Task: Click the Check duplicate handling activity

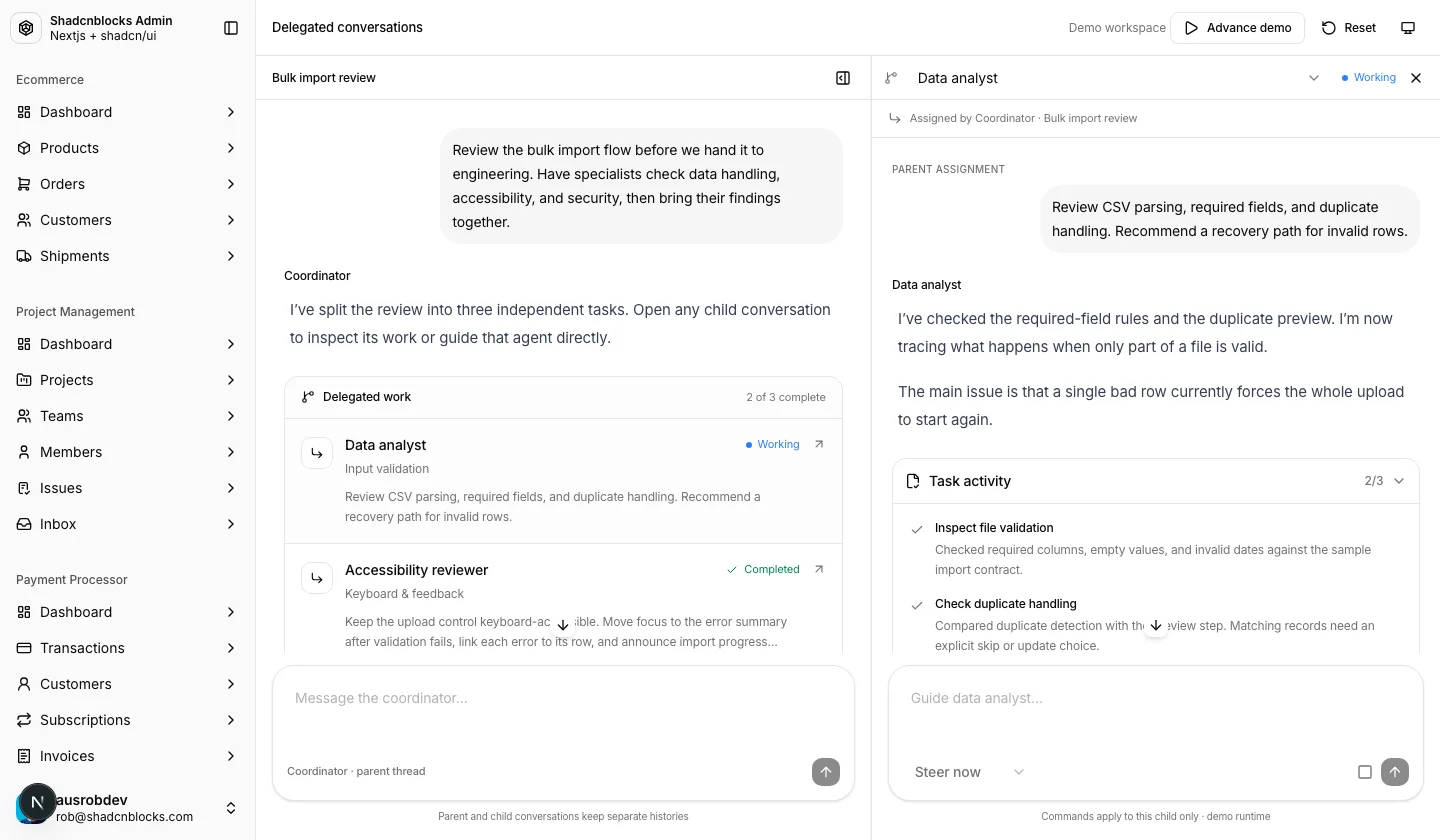Action: pos(1155,624)
